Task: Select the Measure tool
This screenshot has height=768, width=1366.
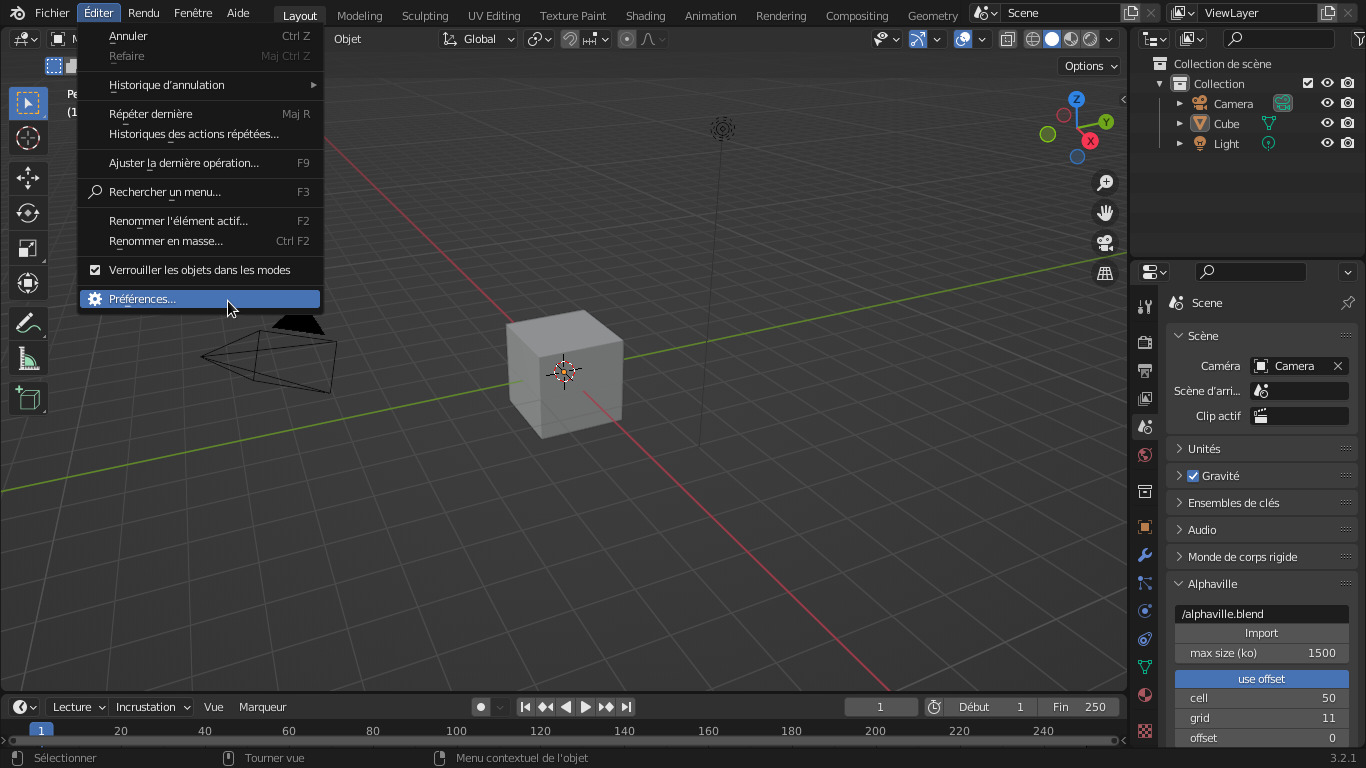Action: click(28, 359)
